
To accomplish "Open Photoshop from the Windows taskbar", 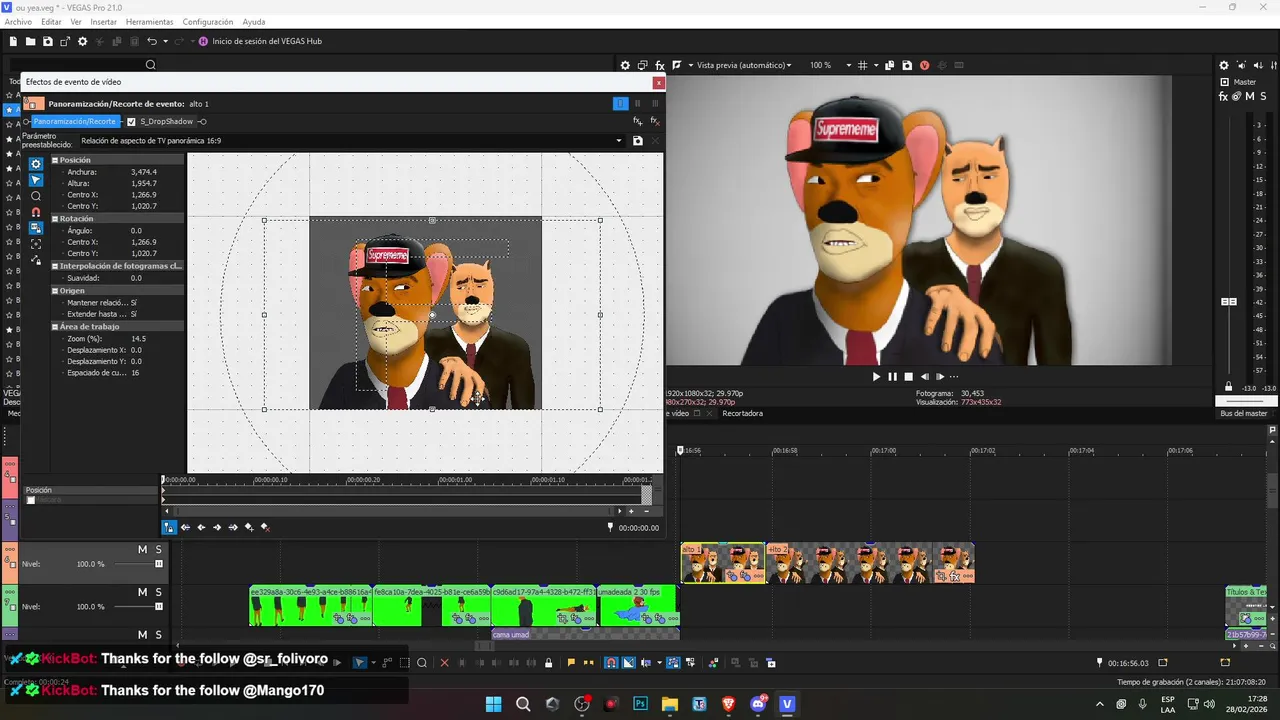I will [x=640, y=704].
